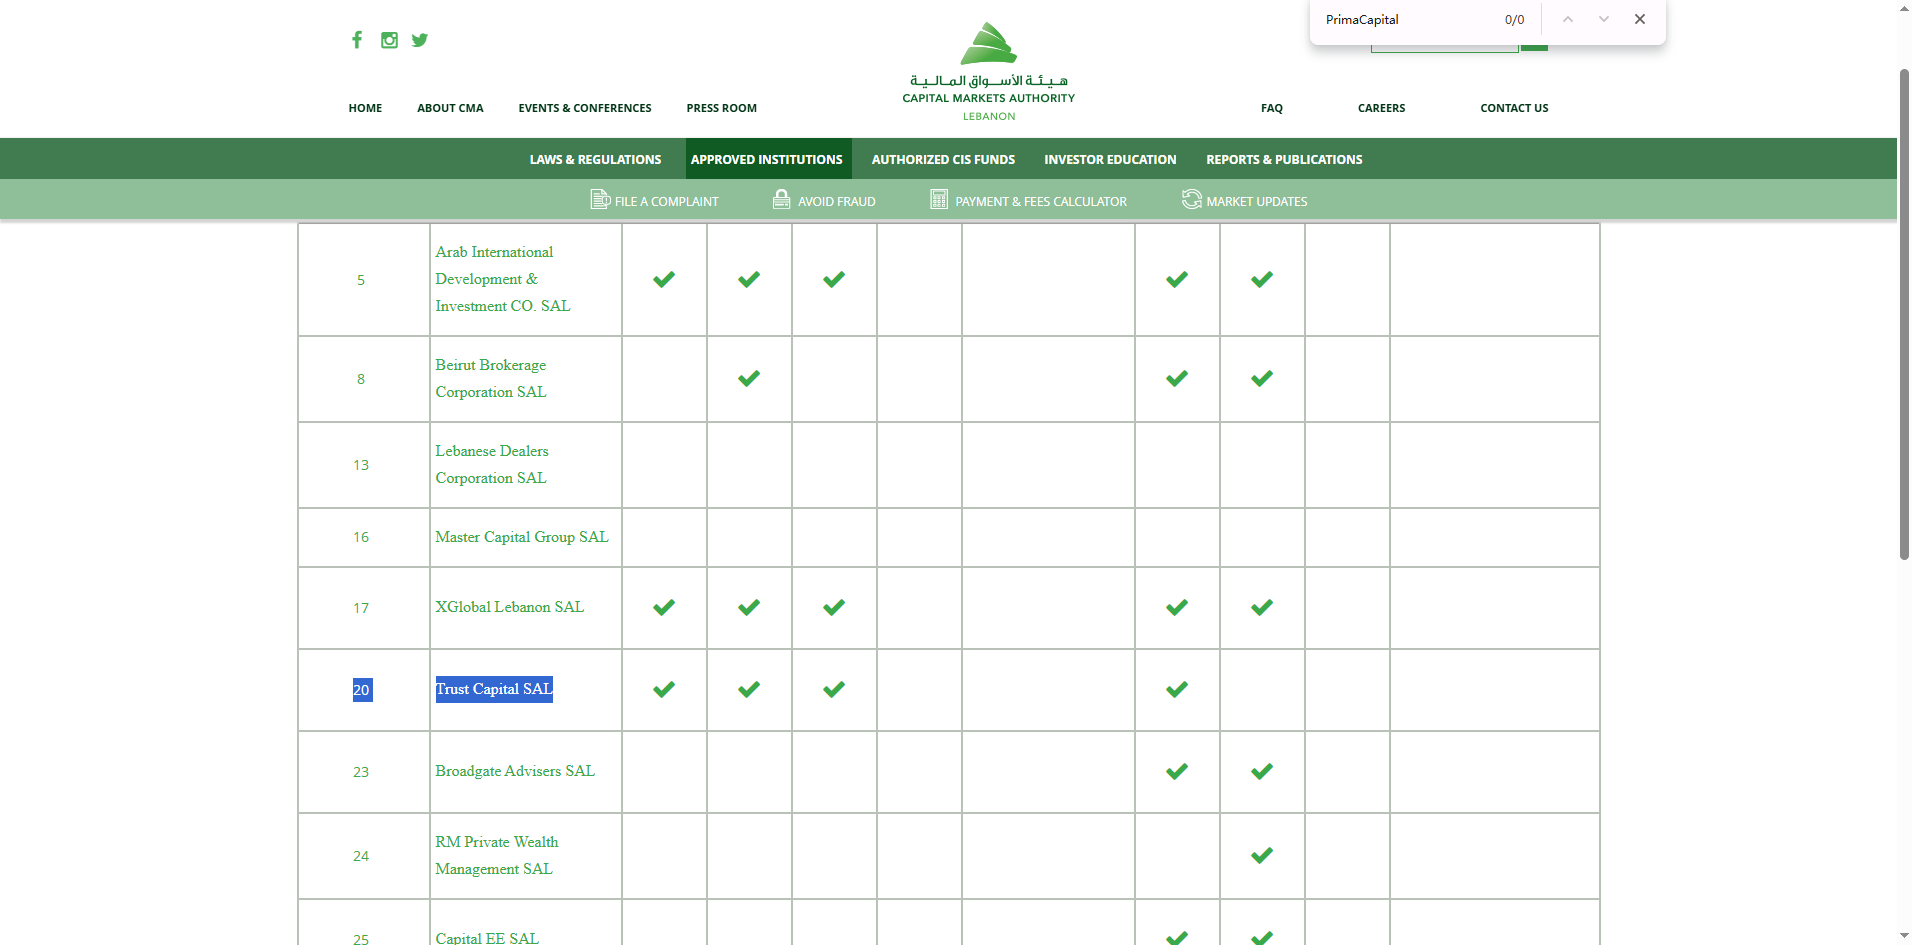Open the Market Updates link
Image resolution: width=1912 pixels, height=945 pixels.
click(x=1257, y=202)
